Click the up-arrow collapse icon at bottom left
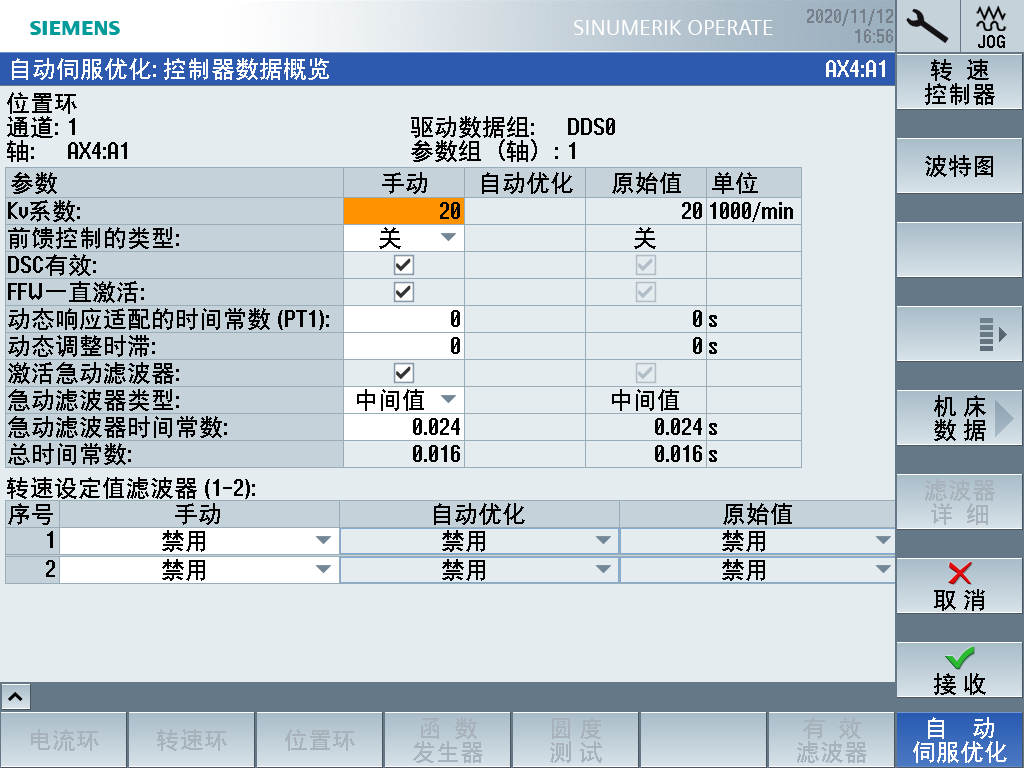1024x768 pixels. [x=18, y=695]
